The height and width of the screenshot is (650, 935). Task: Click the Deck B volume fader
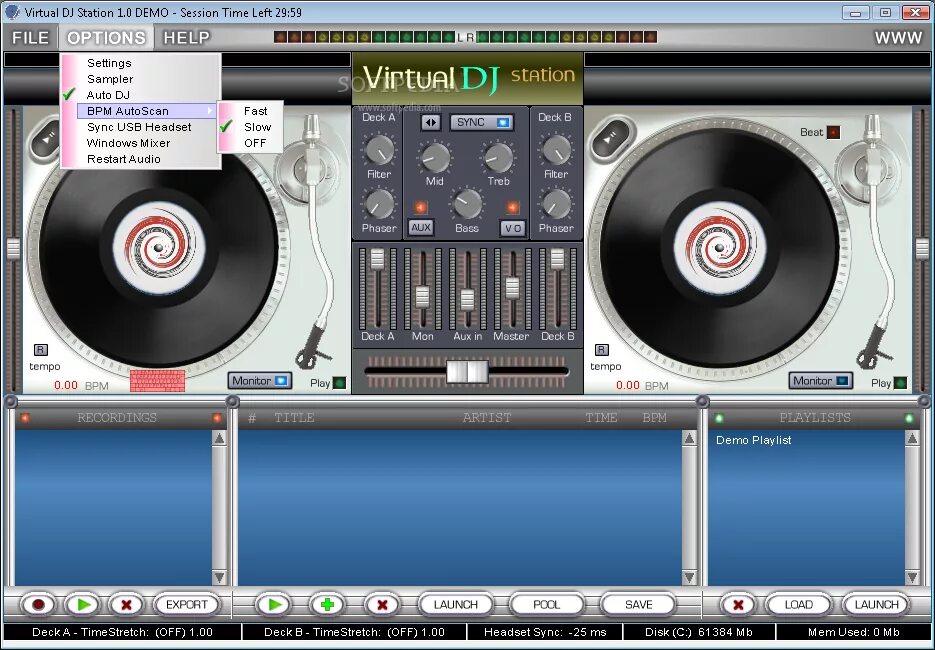(557, 259)
